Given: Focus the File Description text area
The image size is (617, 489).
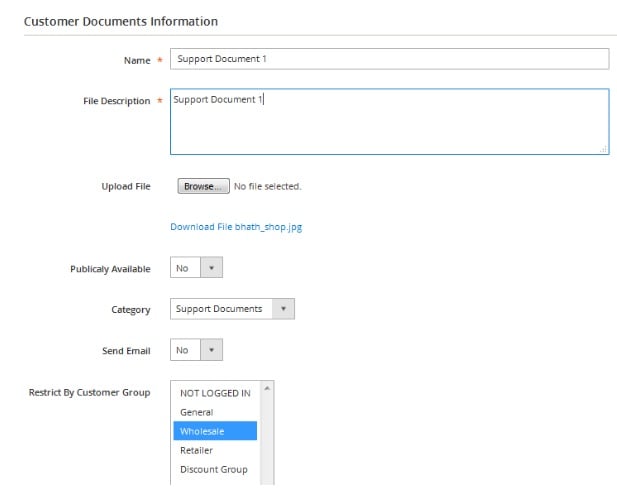Looking at the screenshot, I should [x=390, y=122].
